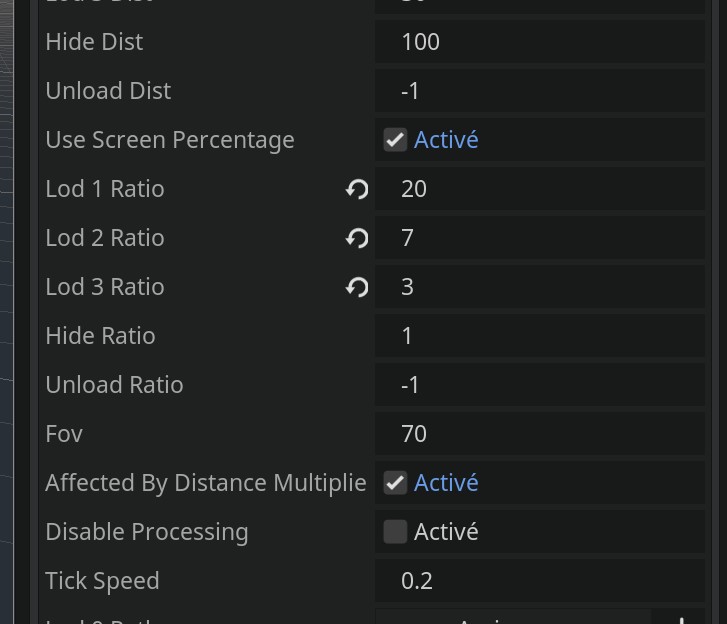The width and height of the screenshot is (727, 624).
Task: Click the Hide Dist property label
Action: 94,42
